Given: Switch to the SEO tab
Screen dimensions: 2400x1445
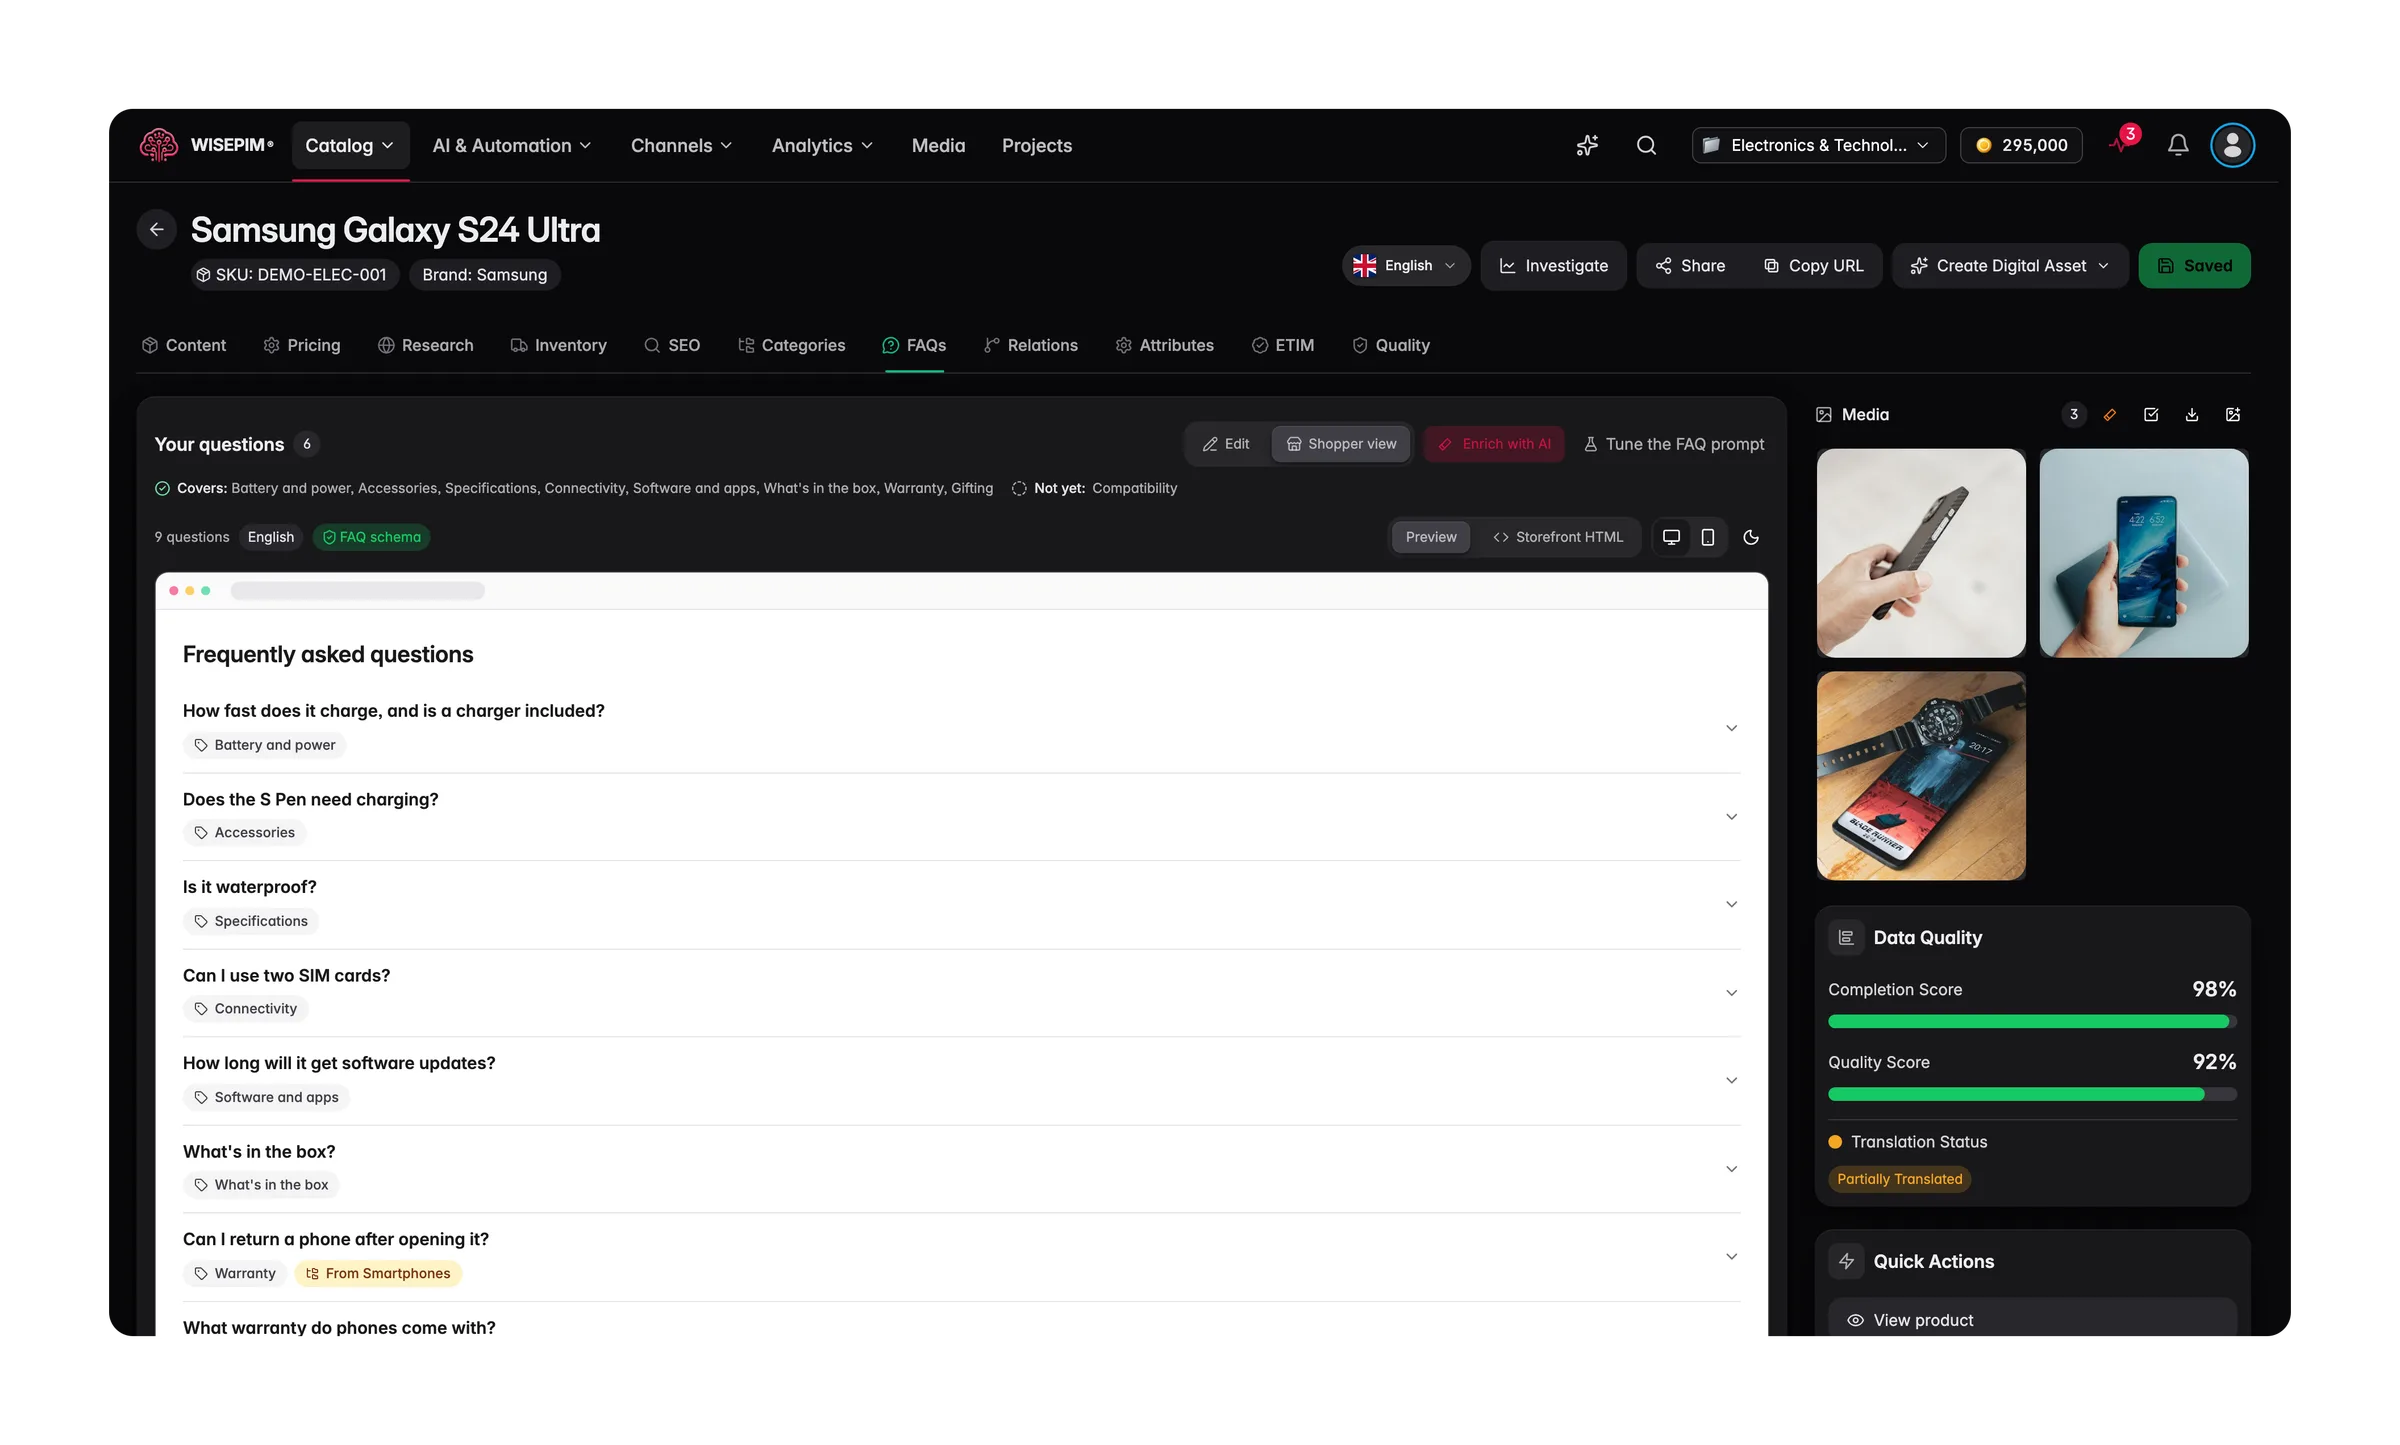Looking at the screenshot, I should 672,346.
